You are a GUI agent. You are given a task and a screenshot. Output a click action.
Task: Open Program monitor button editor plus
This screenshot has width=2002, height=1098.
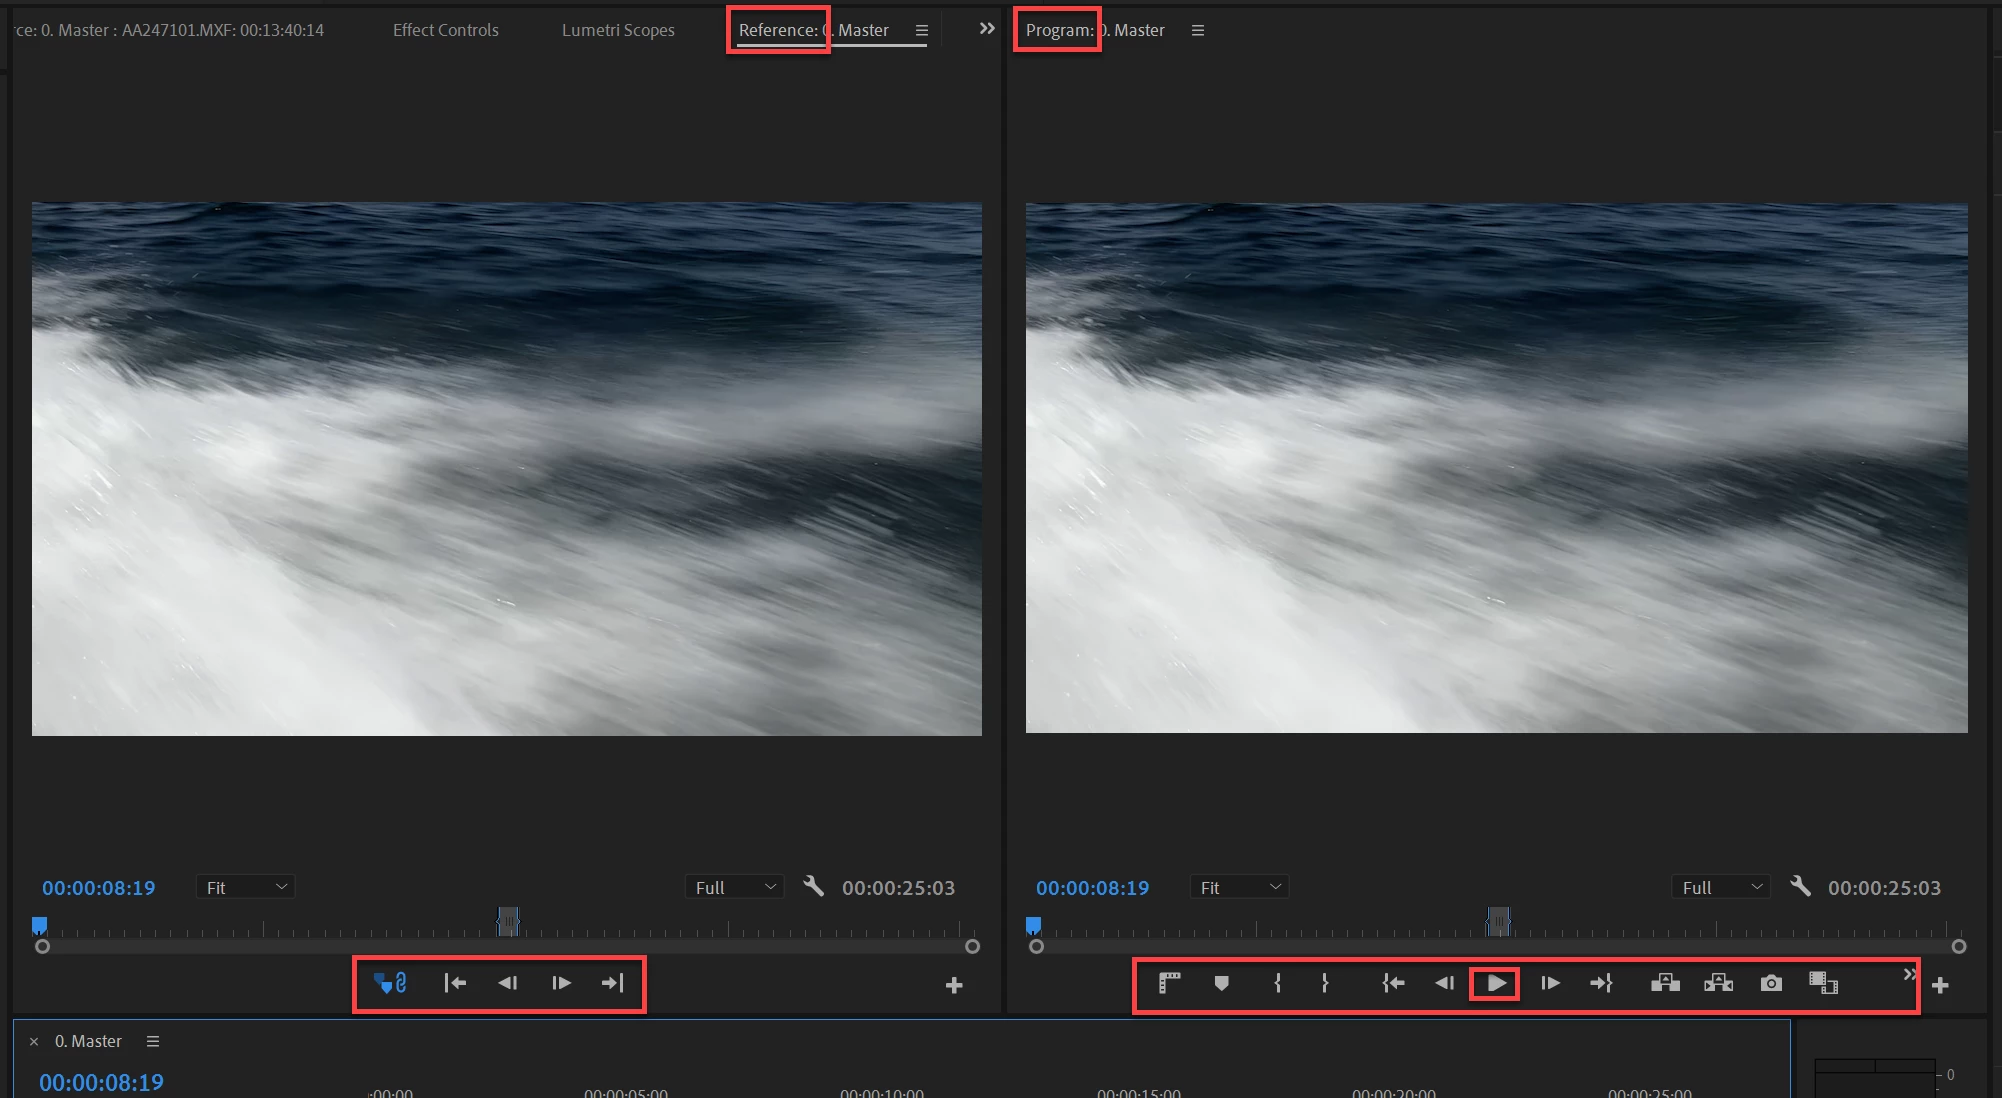coord(1940,986)
